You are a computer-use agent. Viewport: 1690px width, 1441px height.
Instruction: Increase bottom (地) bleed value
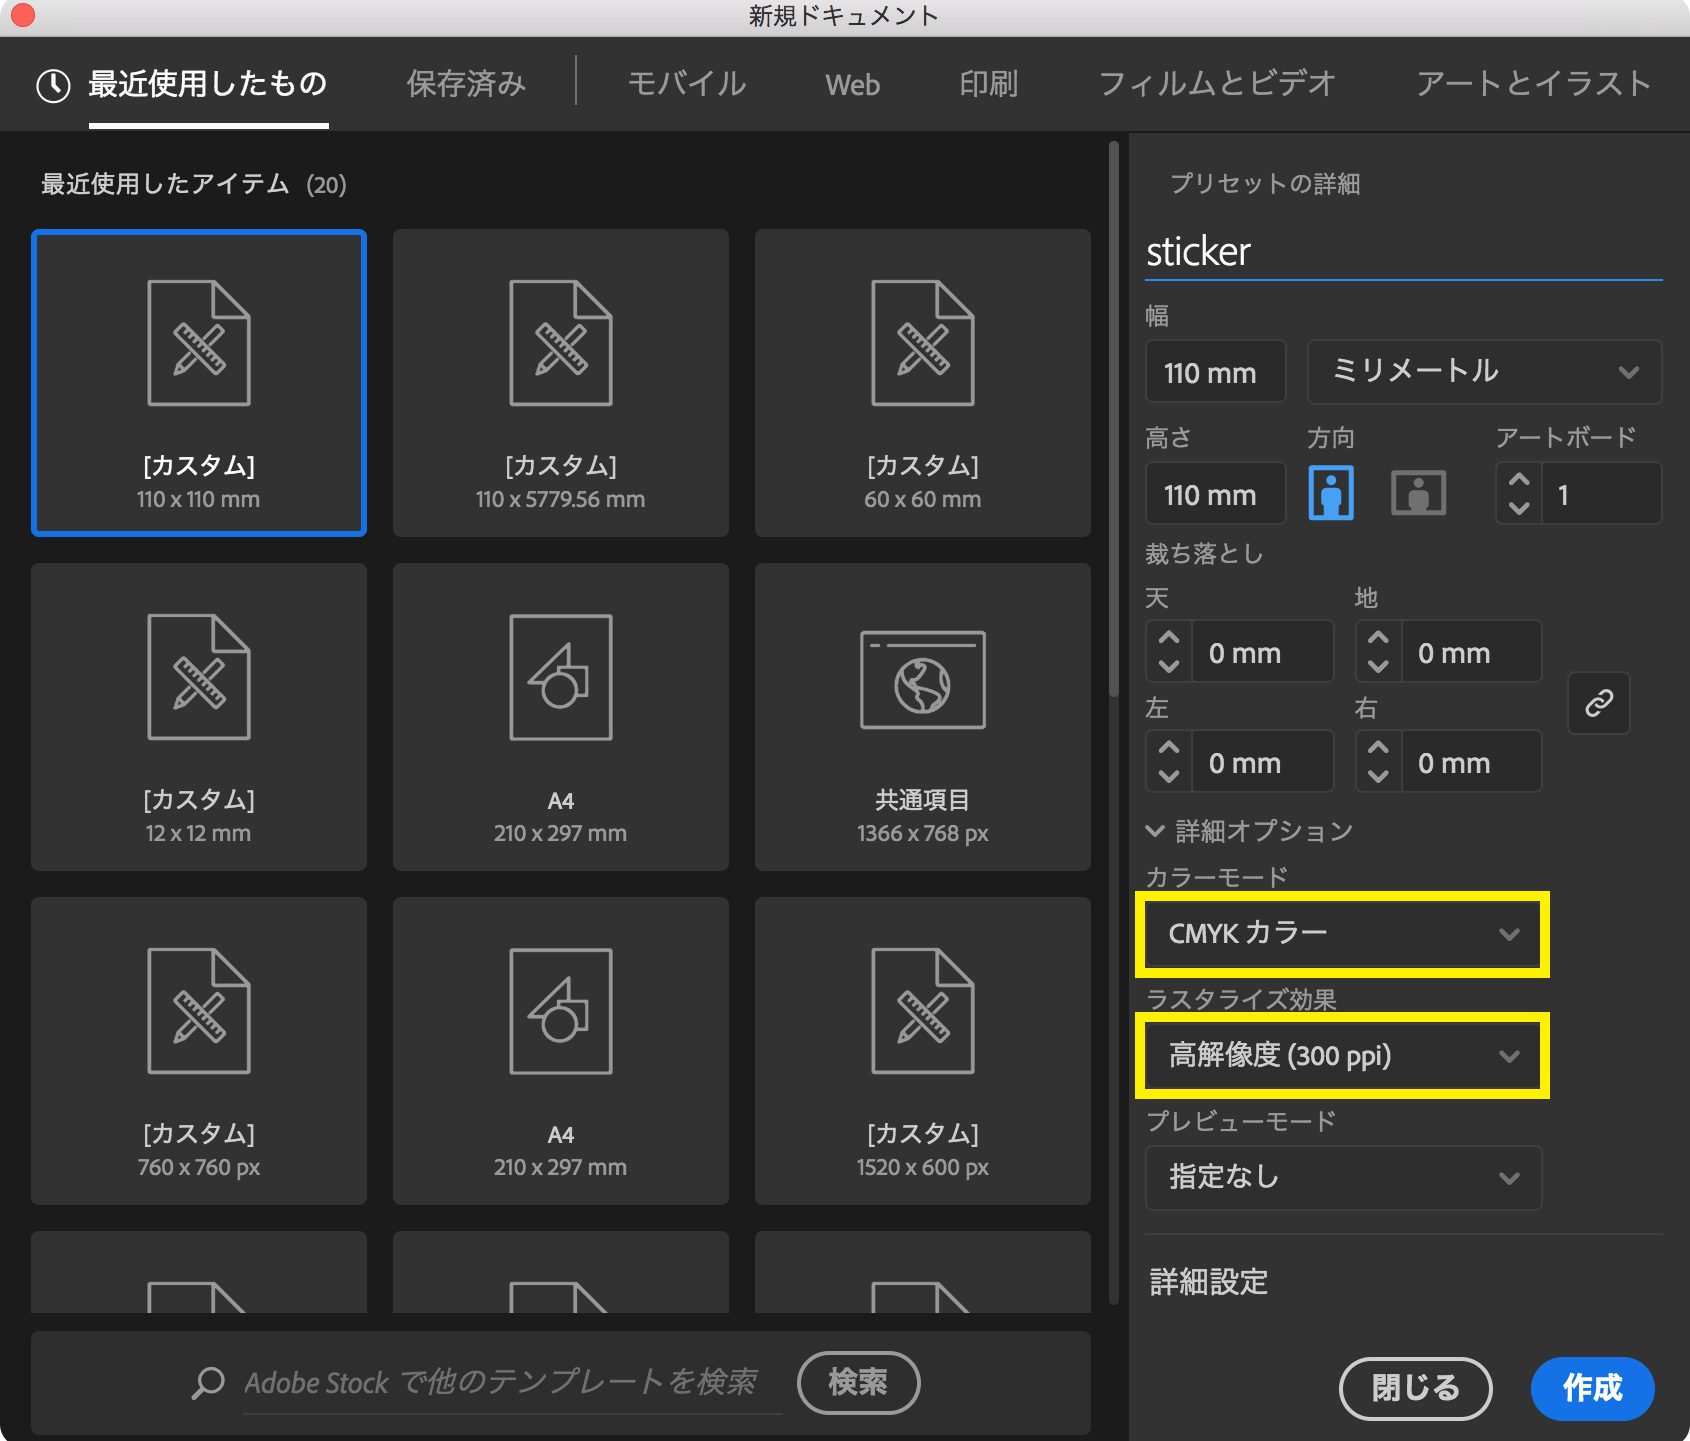pyautogui.click(x=1378, y=637)
